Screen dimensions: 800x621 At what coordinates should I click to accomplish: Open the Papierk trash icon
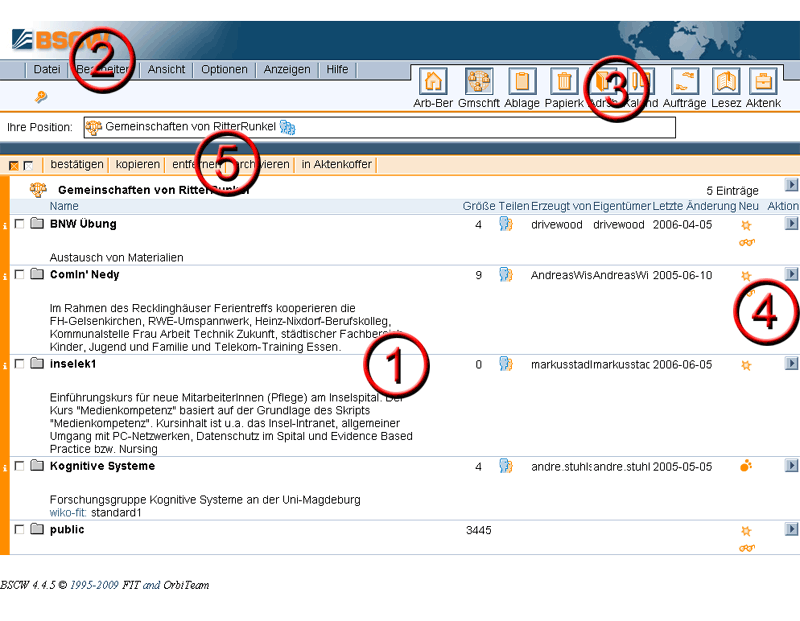(564, 83)
